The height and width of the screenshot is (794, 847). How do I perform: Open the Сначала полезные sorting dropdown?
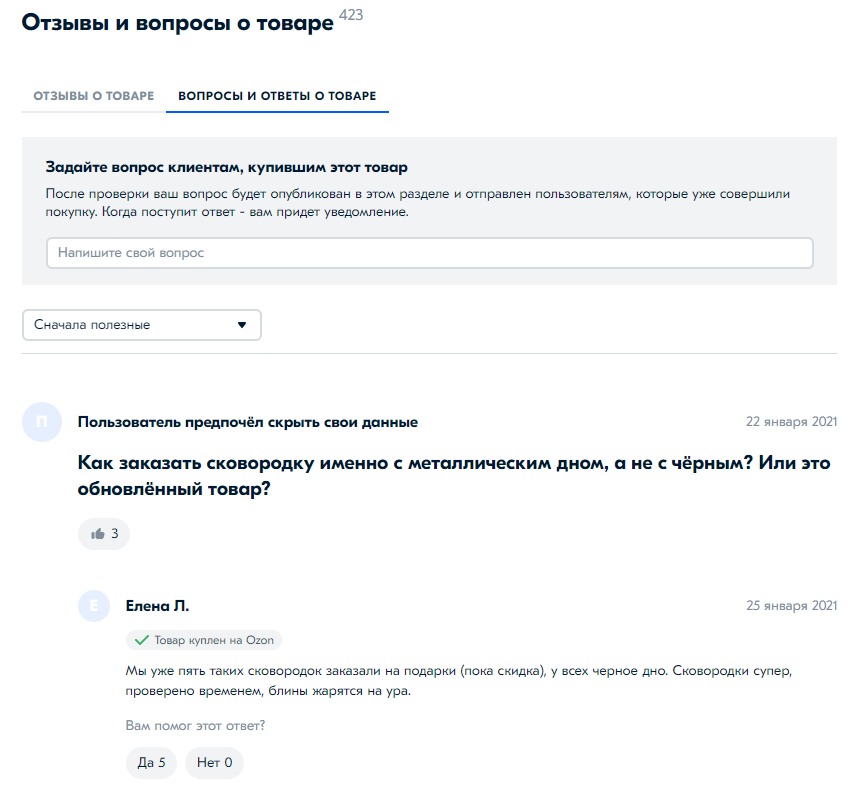142,325
